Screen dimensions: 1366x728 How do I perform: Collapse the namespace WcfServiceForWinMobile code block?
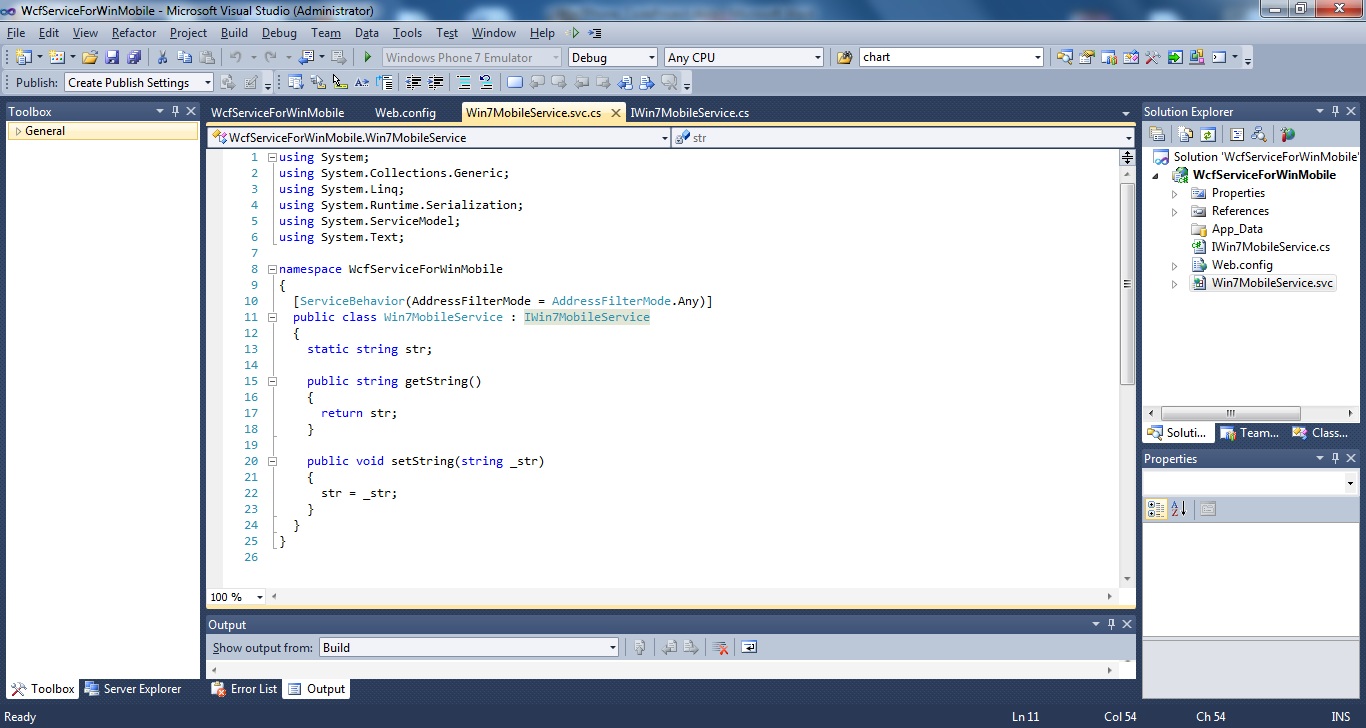click(x=272, y=269)
